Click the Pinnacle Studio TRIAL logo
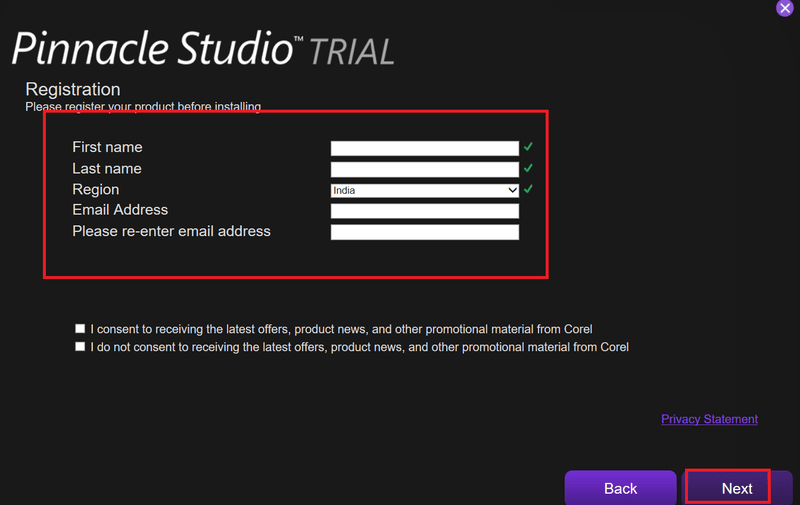 click(203, 48)
